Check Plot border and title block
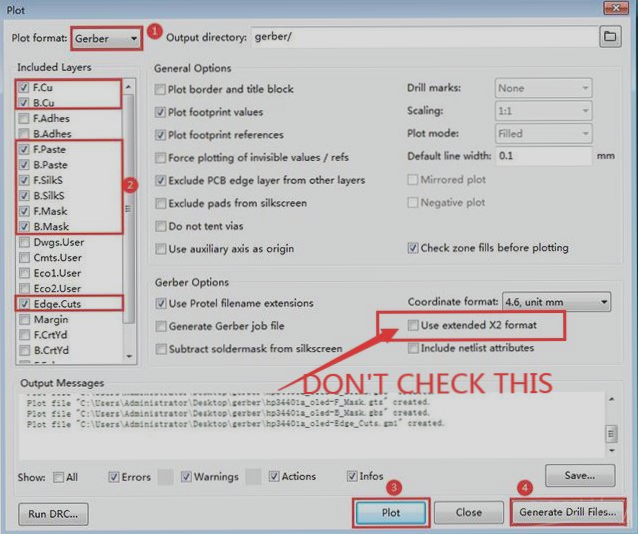The width and height of the screenshot is (638, 534). 161,89
